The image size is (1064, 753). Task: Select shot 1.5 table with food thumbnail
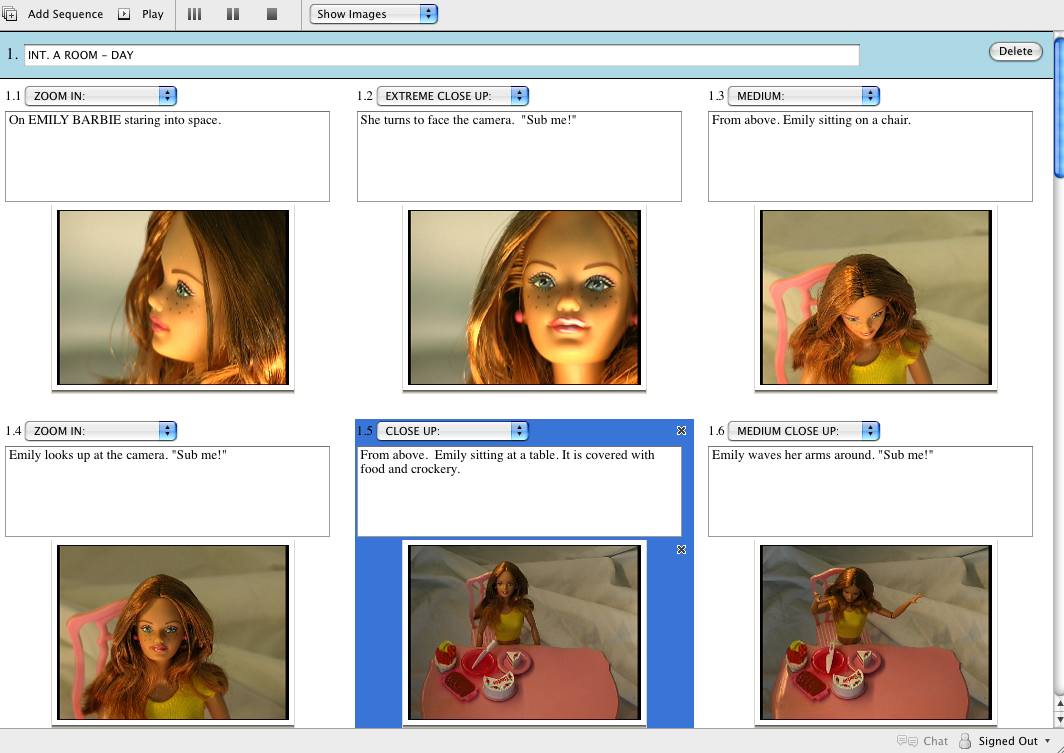coord(525,632)
